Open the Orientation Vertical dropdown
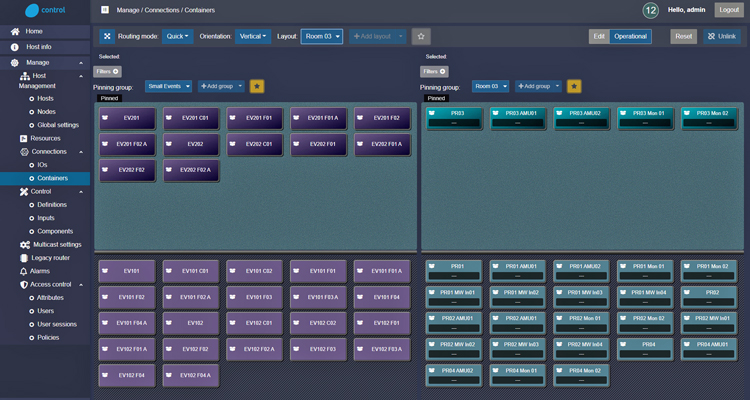The image size is (750, 400). click(x=253, y=36)
